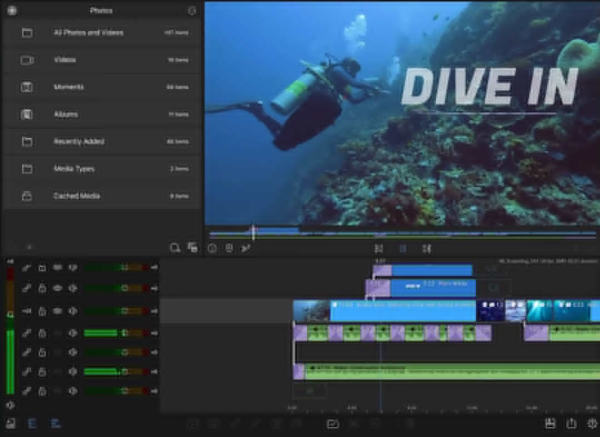
Task: Click the multi-select icon next to search
Action: tap(193, 248)
